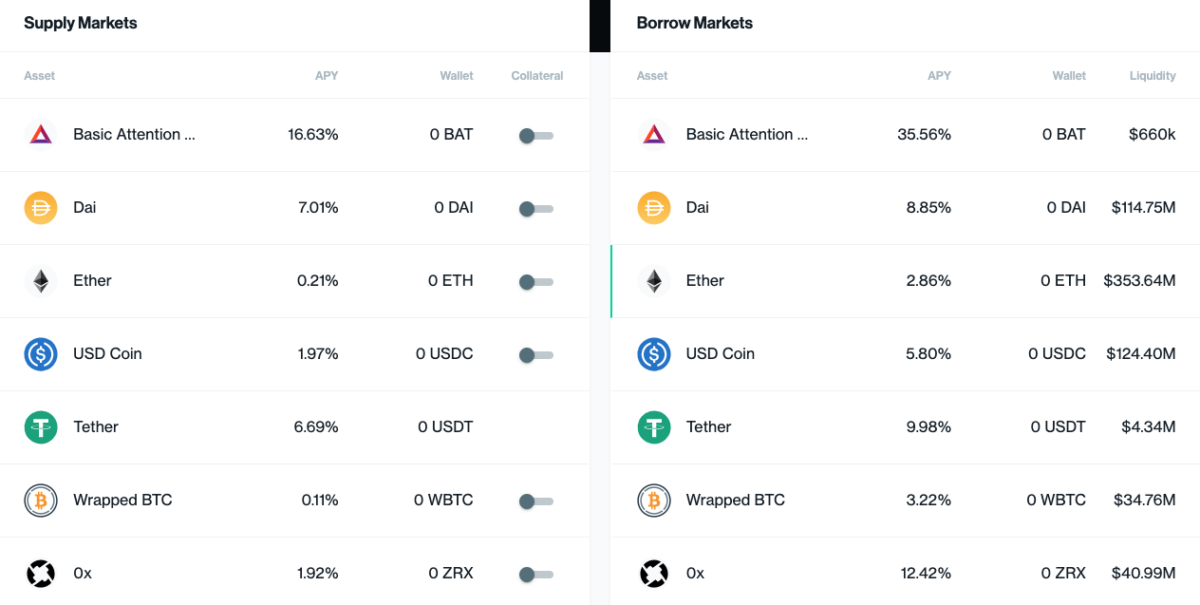Image resolution: width=1200 pixels, height=605 pixels.
Task: Enable Wrapped BTC collateral toggle
Action: (x=536, y=500)
